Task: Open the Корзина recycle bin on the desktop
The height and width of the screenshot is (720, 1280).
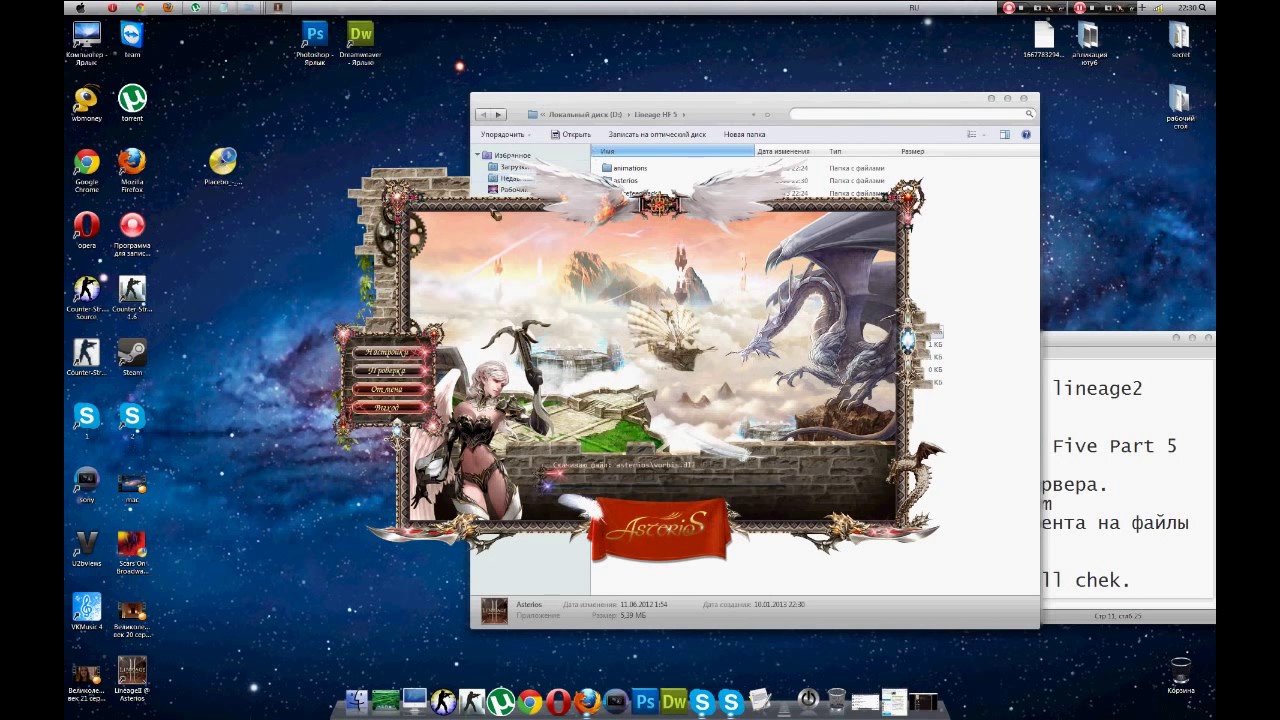Action: tap(1181, 675)
